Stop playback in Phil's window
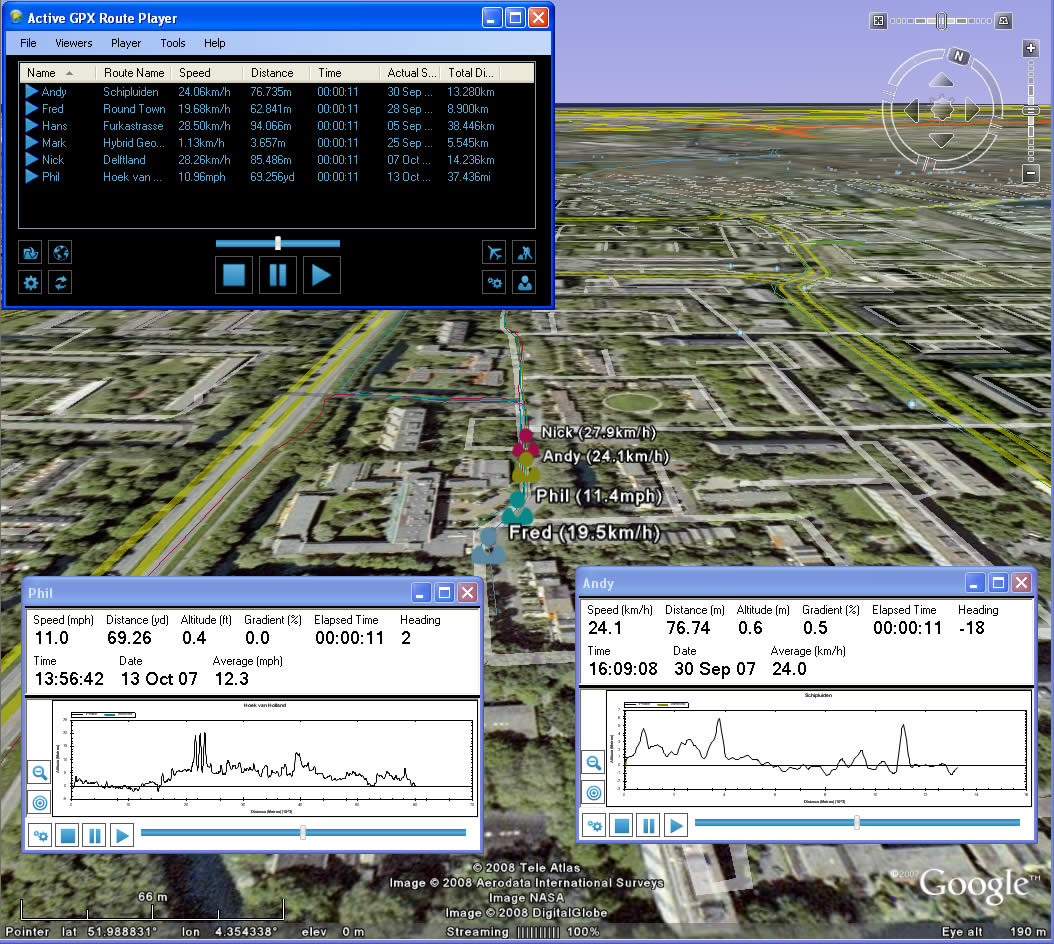Image resolution: width=1054 pixels, height=944 pixels. click(67, 835)
